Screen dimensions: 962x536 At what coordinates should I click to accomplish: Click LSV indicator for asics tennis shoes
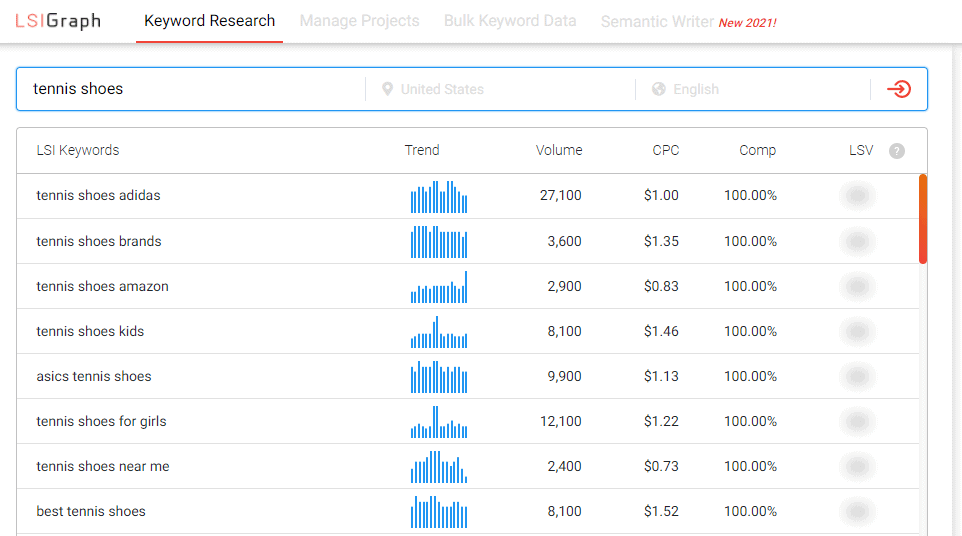(857, 376)
